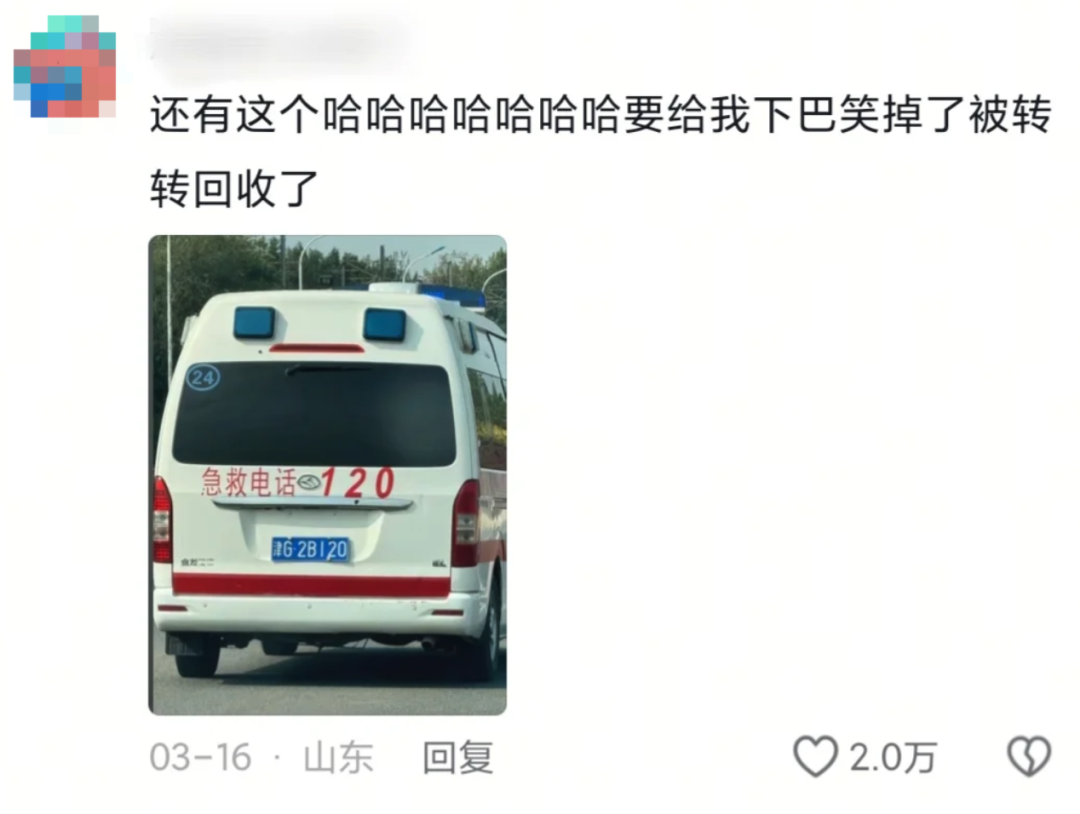Click the blue license plate in the photo
The image size is (1080, 814).
[311, 550]
